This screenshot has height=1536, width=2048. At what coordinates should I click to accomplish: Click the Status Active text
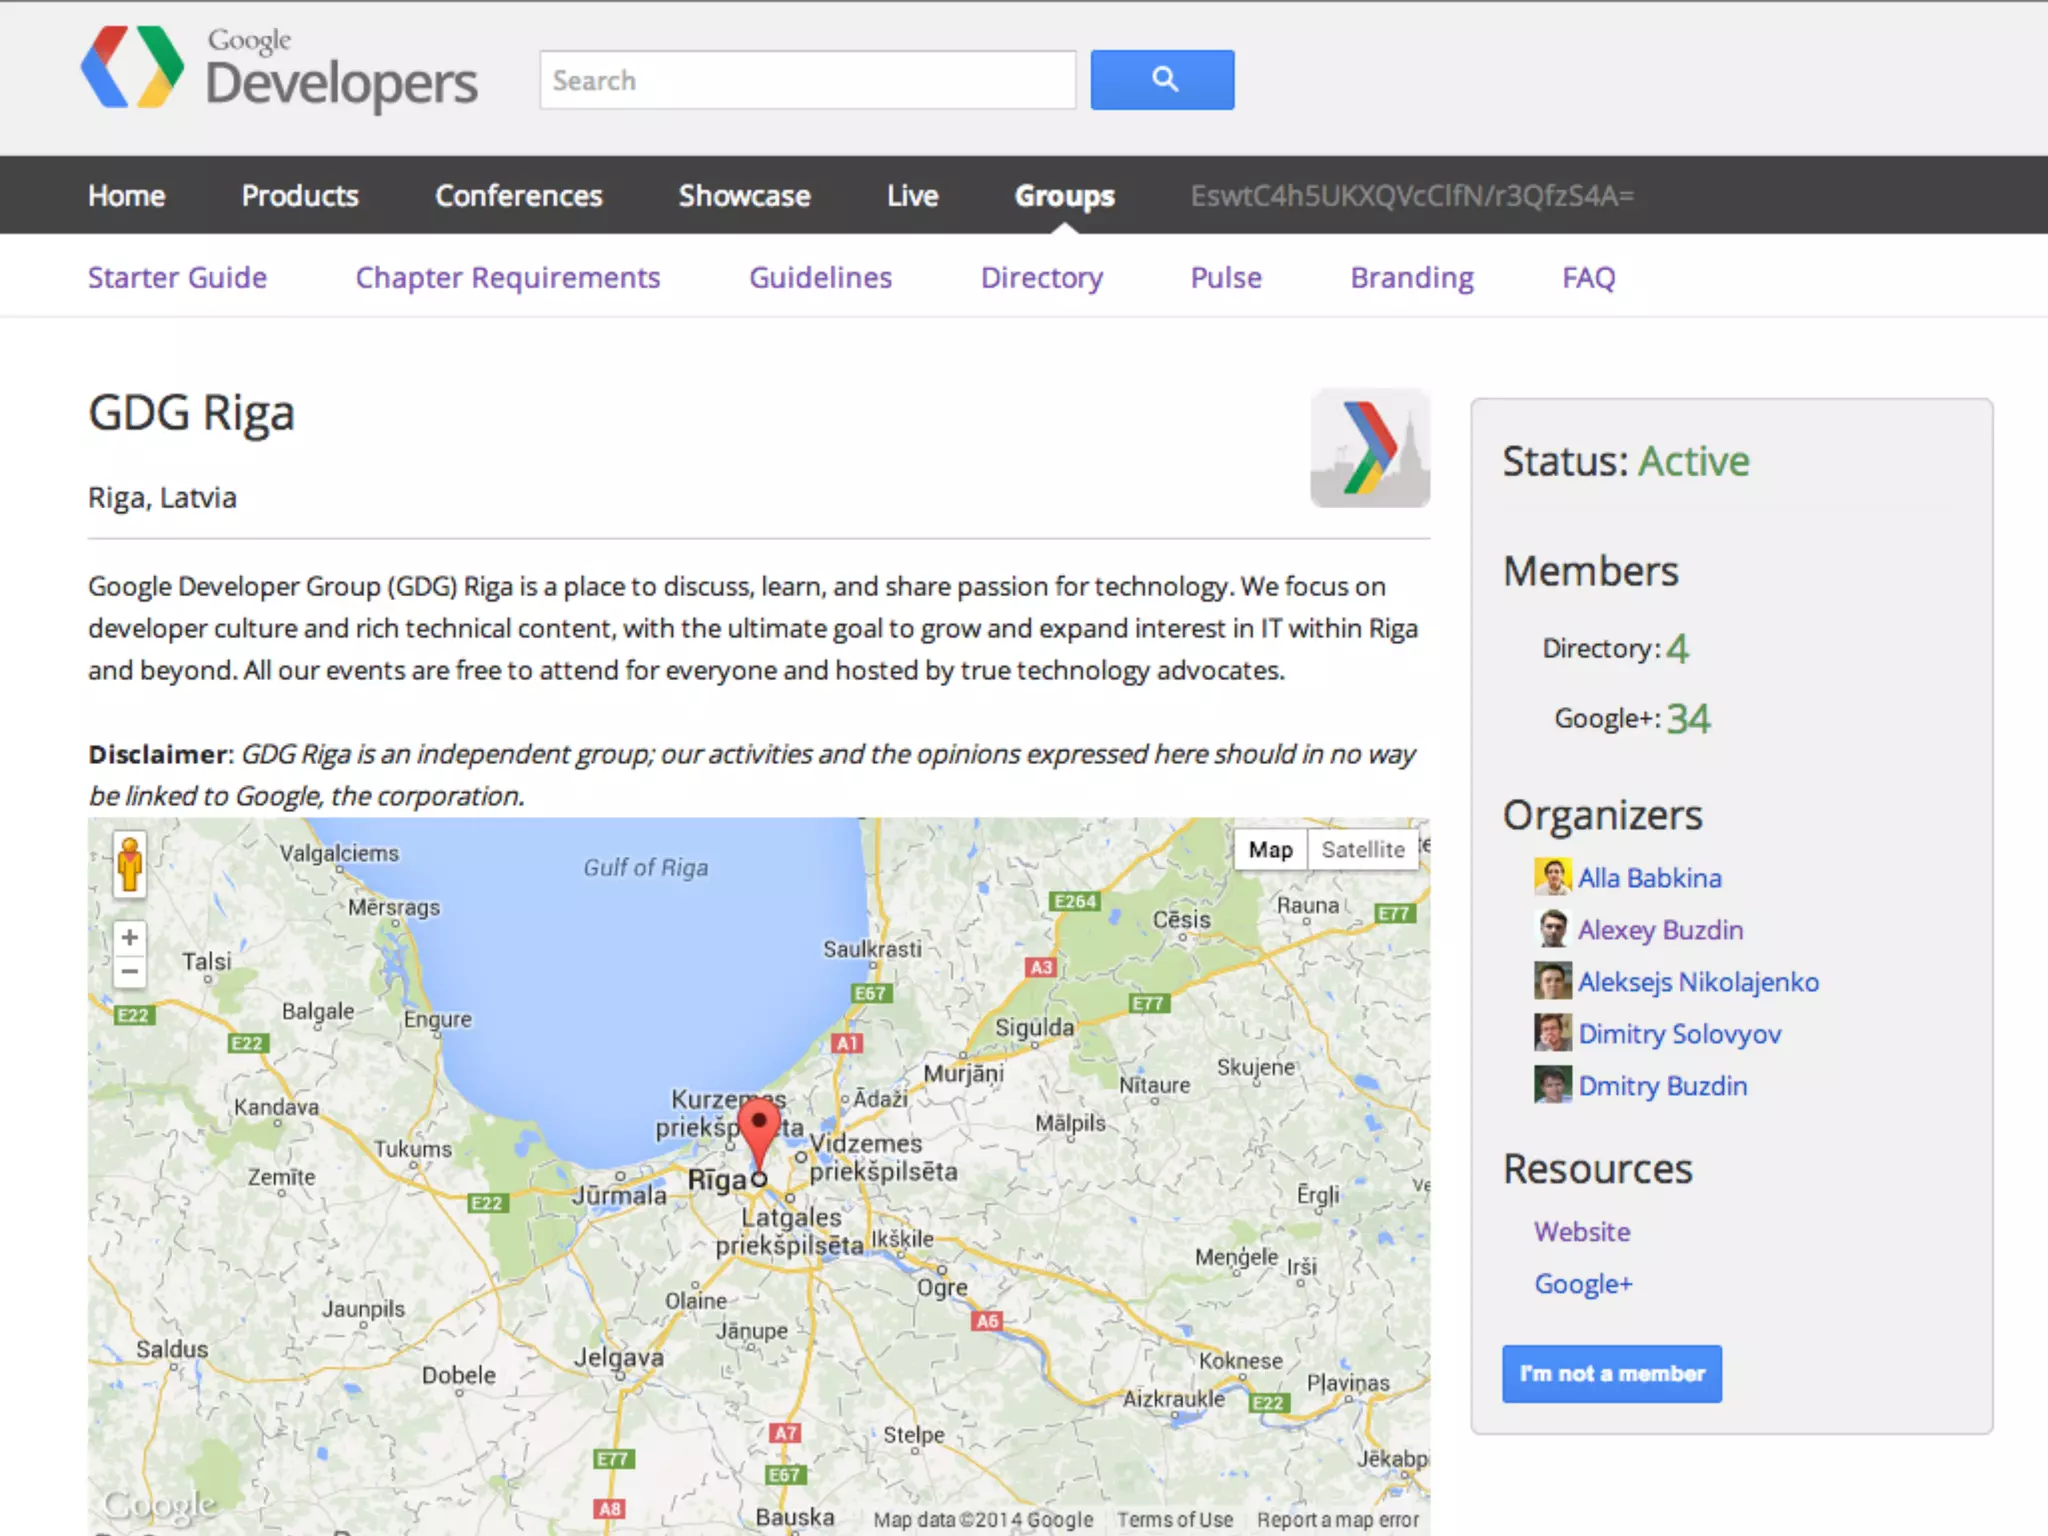1626,461
